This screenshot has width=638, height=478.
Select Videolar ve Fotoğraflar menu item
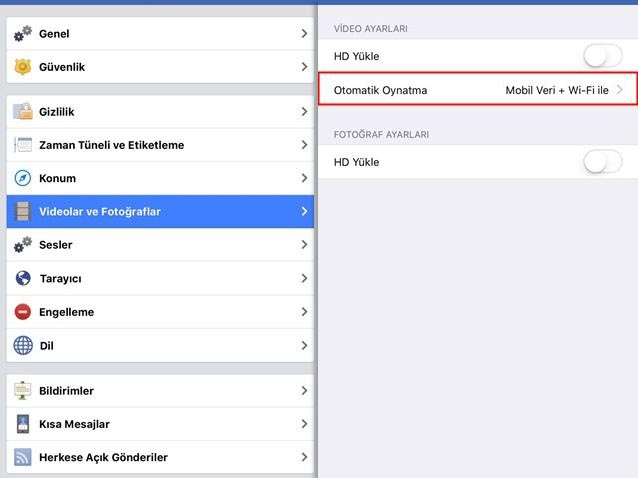[100, 211]
